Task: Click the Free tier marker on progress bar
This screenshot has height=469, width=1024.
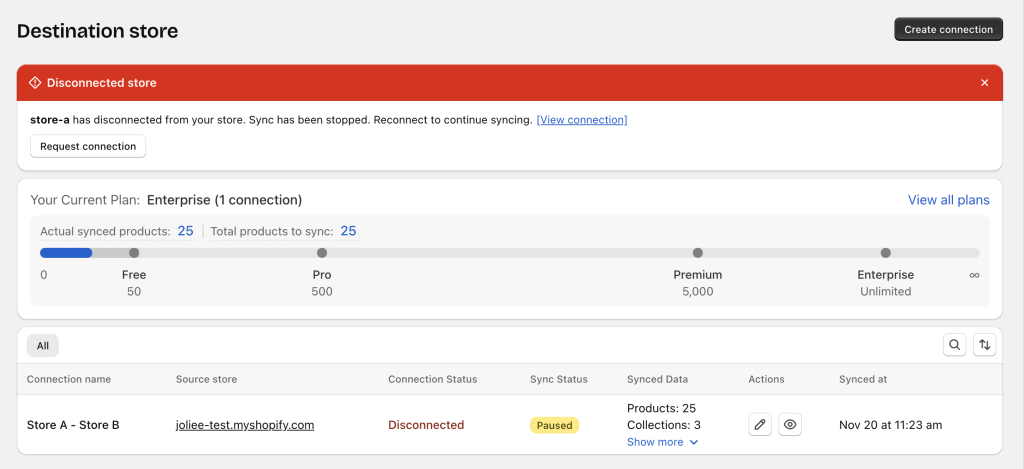Action: click(134, 253)
